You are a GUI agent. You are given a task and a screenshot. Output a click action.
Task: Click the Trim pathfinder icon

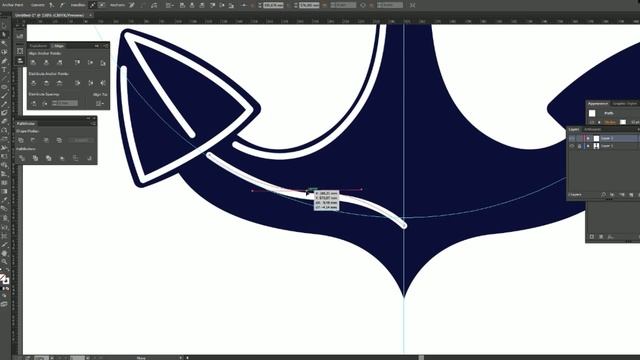pos(36,158)
